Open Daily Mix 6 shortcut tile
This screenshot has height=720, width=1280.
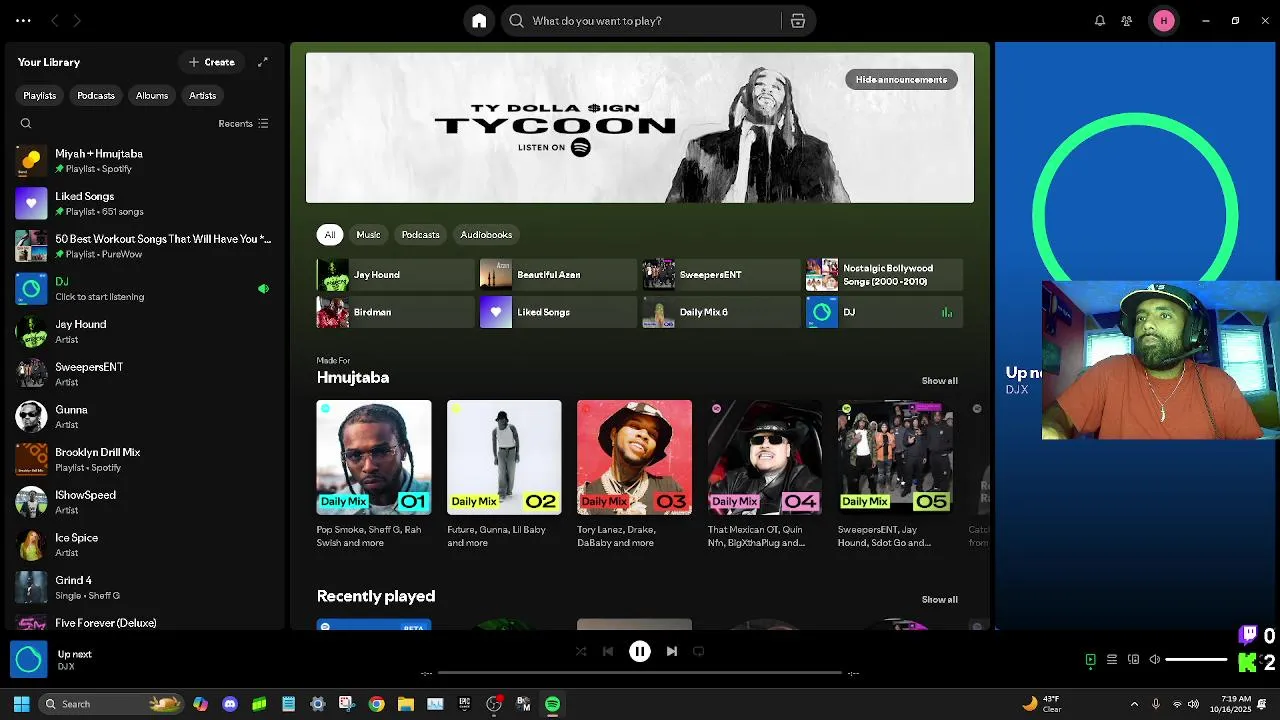721,312
